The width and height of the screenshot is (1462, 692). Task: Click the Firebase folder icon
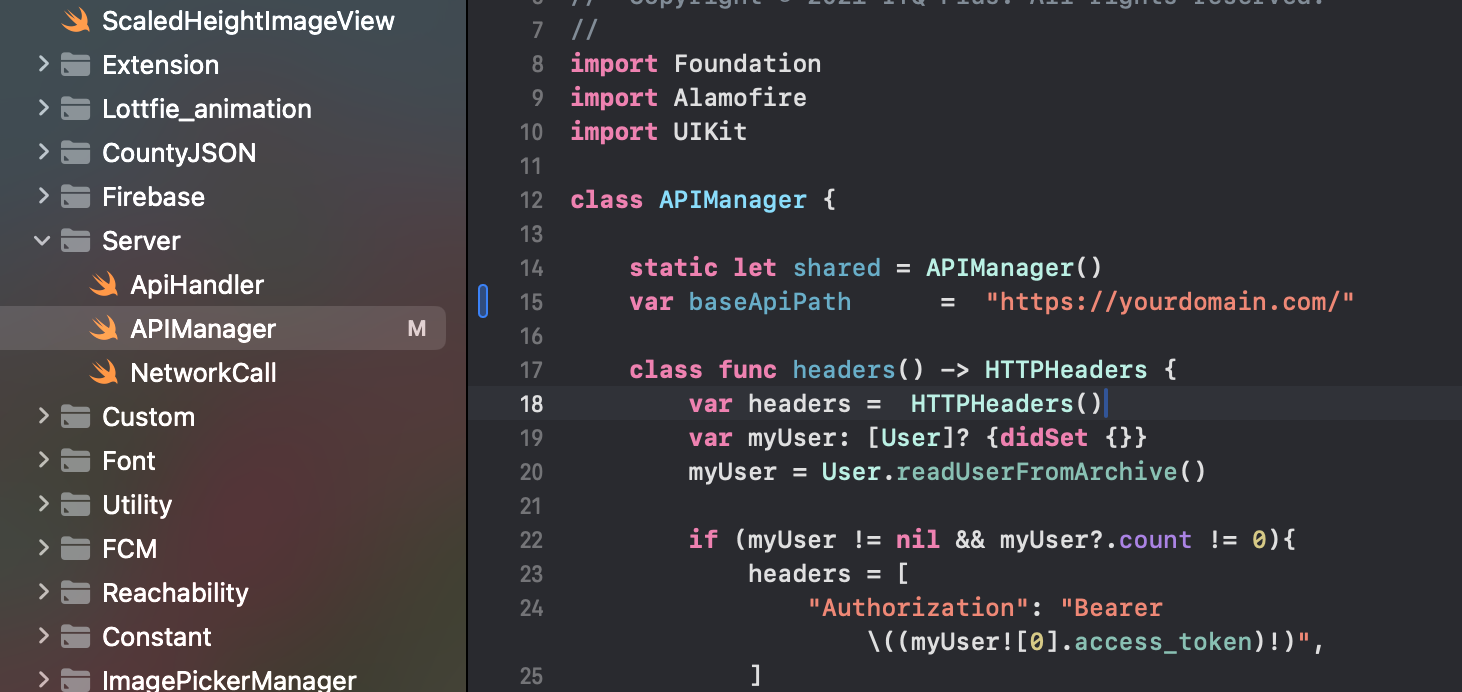click(x=75, y=197)
